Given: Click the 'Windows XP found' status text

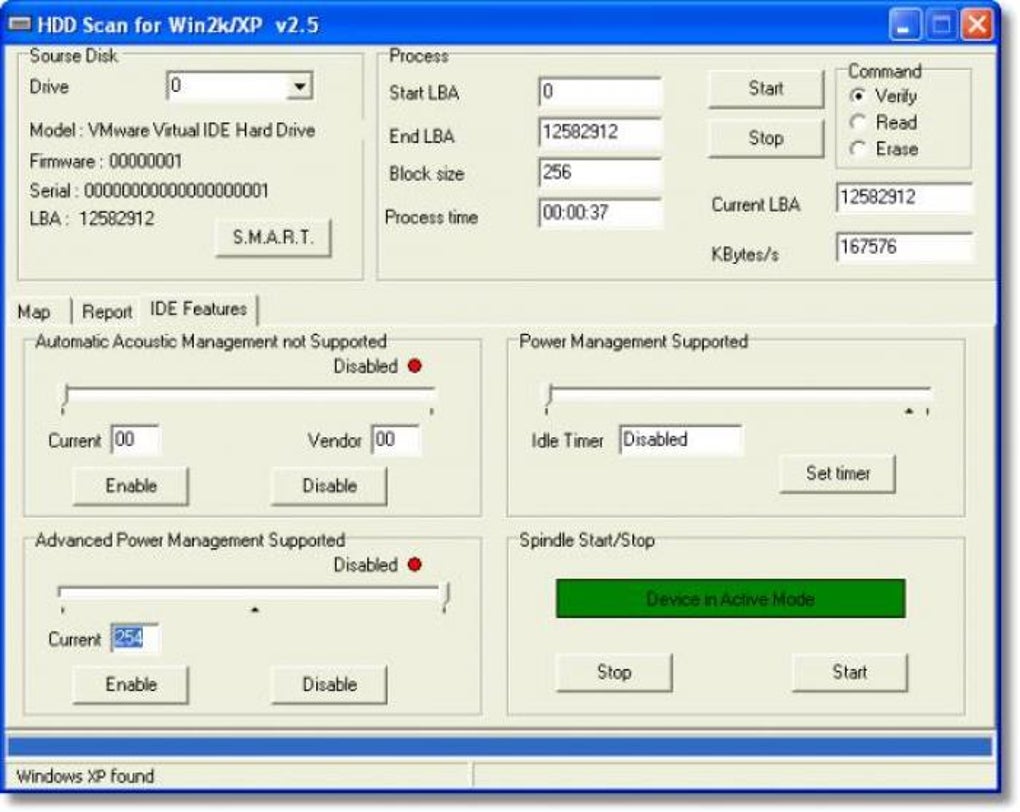Looking at the screenshot, I should (85, 776).
